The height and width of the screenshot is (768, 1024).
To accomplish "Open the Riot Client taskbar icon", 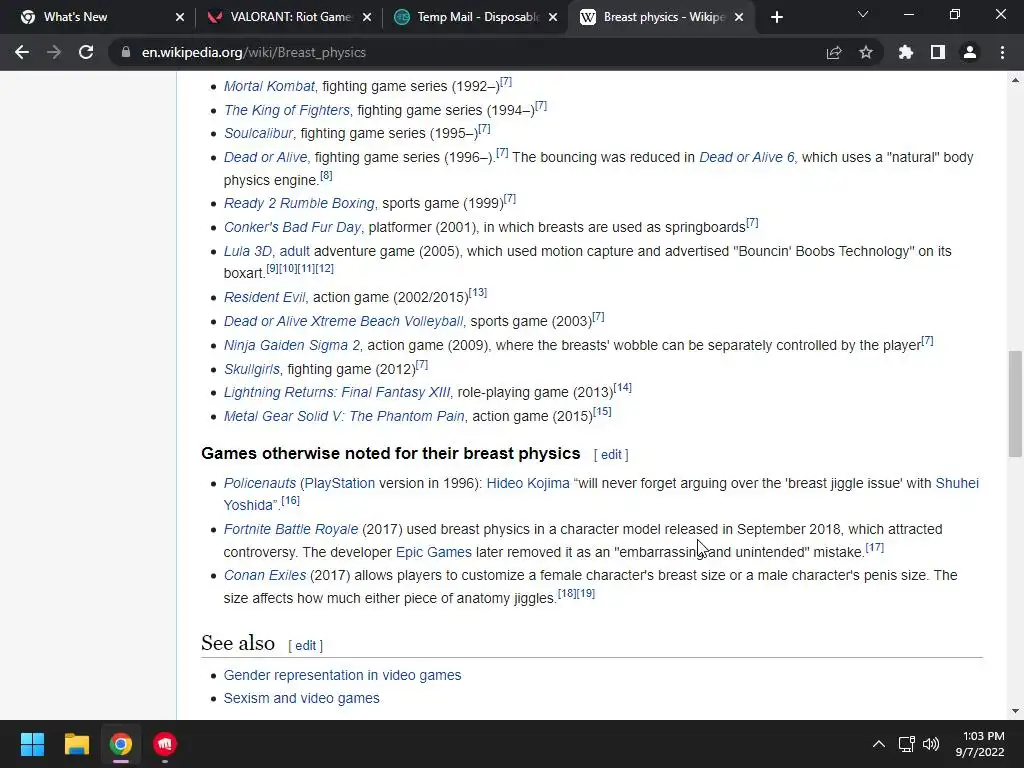I will coord(165,744).
